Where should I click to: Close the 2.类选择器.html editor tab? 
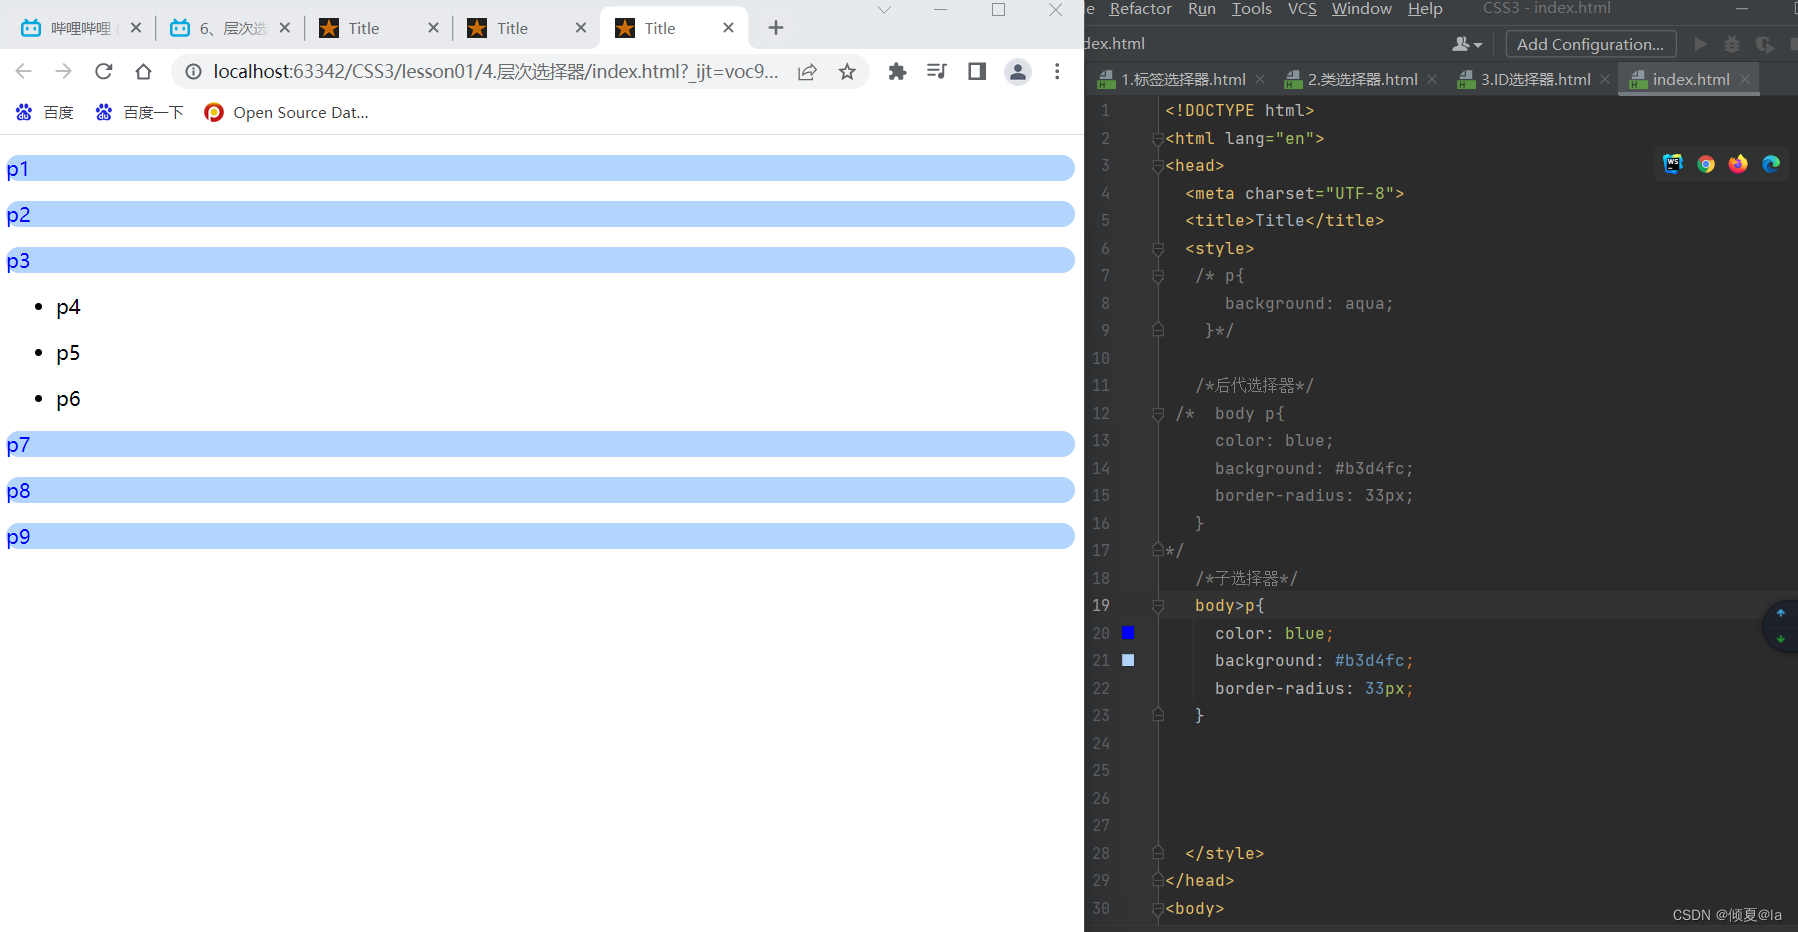(1432, 79)
